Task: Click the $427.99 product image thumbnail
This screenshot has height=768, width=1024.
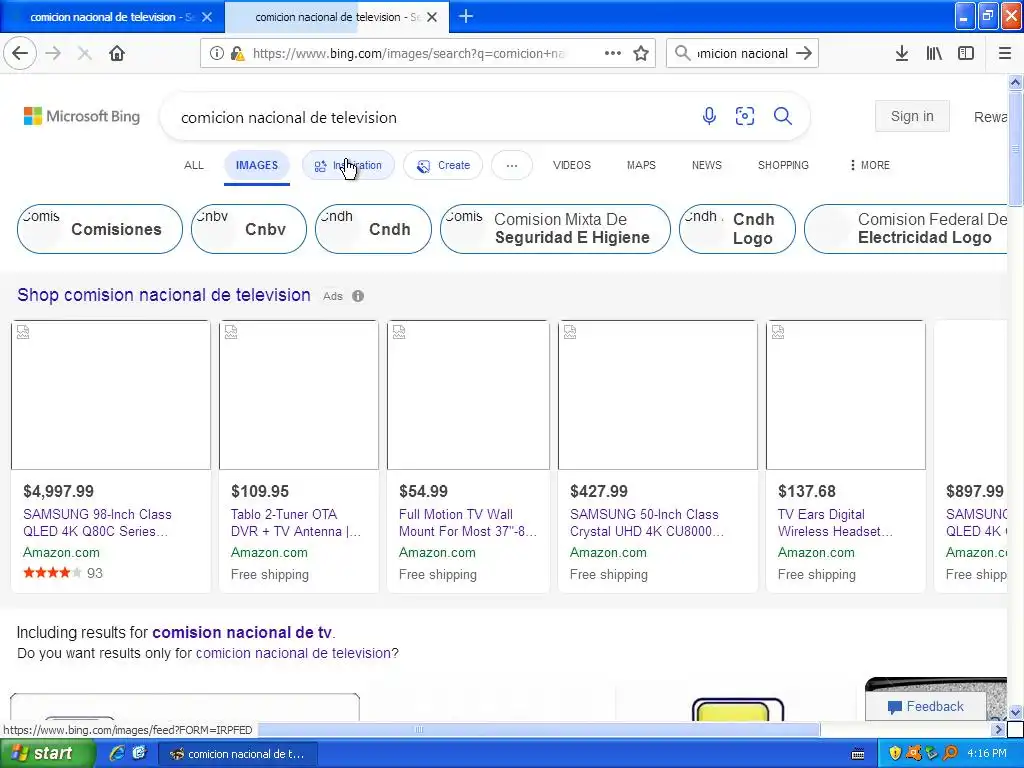Action: click(658, 394)
